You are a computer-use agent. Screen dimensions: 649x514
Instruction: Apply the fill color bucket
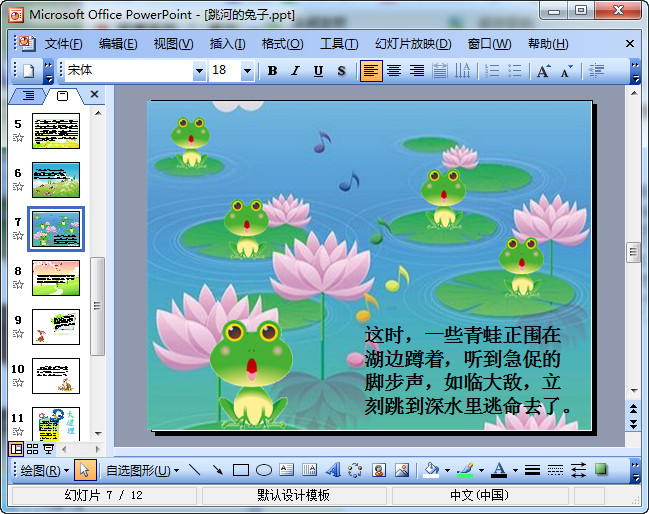(x=431, y=470)
